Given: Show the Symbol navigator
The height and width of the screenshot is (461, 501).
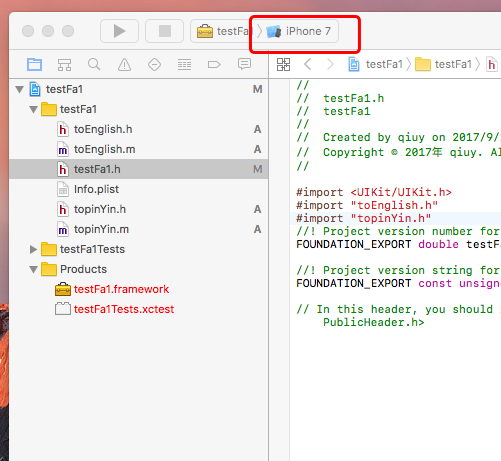Looking at the screenshot, I should (64, 64).
